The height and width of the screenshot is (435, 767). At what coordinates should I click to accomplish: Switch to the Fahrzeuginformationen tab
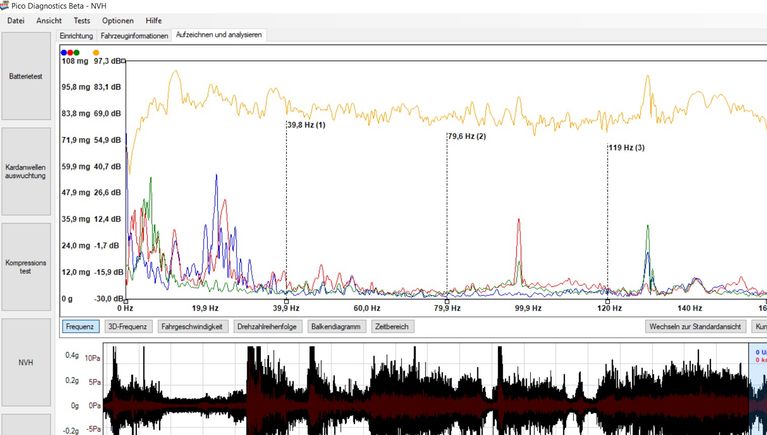point(134,36)
